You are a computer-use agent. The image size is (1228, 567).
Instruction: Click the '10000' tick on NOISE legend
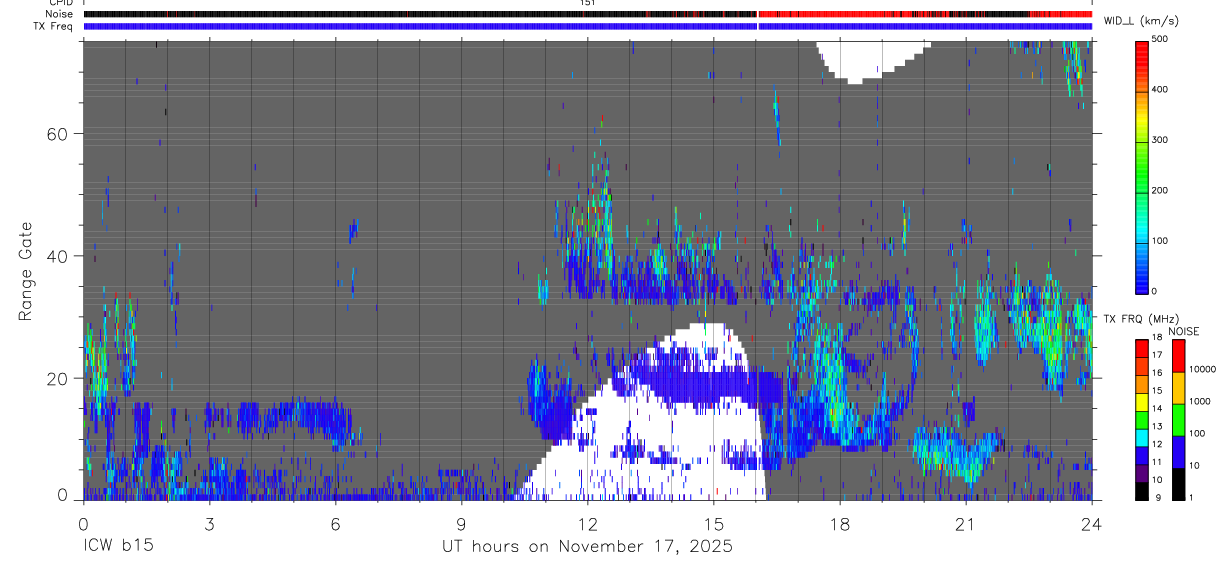pyautogui.click(x=1201, y=369)
